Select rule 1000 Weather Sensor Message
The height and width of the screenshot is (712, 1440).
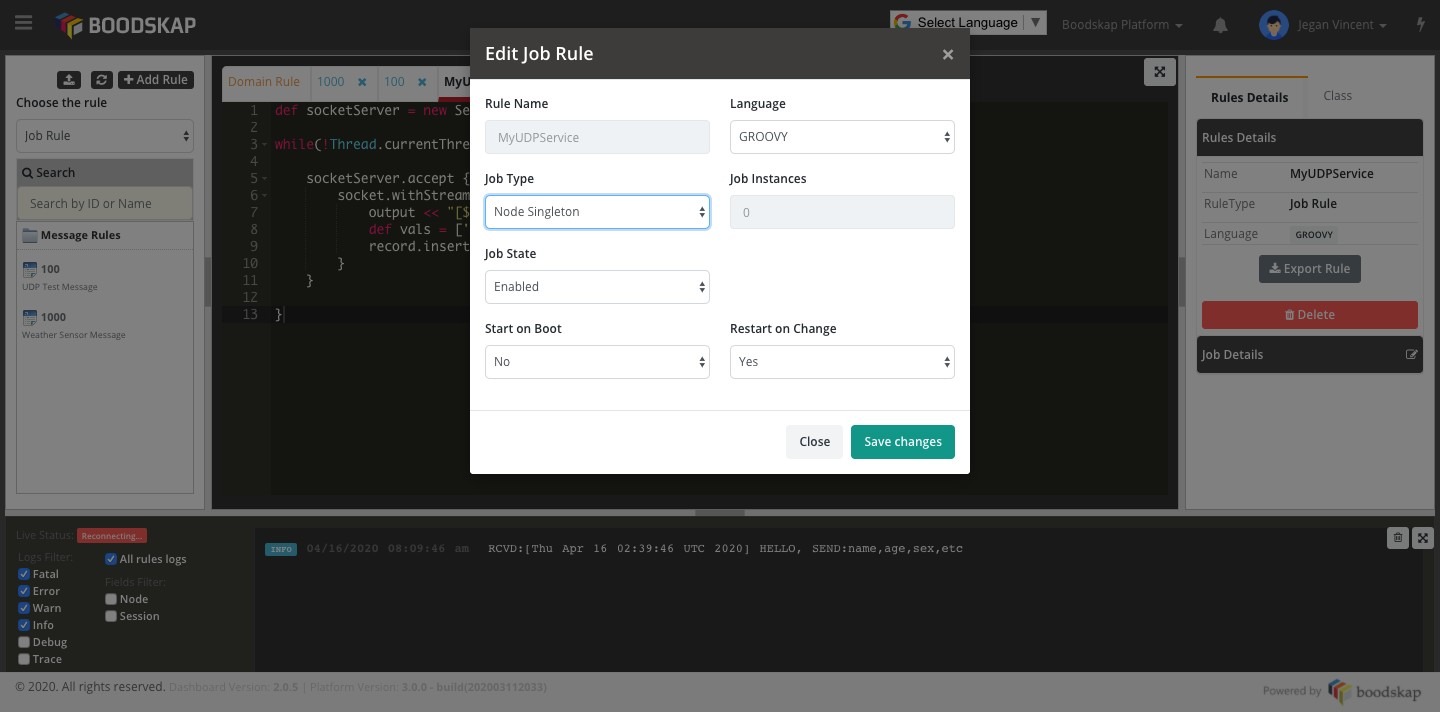point(105,325)
